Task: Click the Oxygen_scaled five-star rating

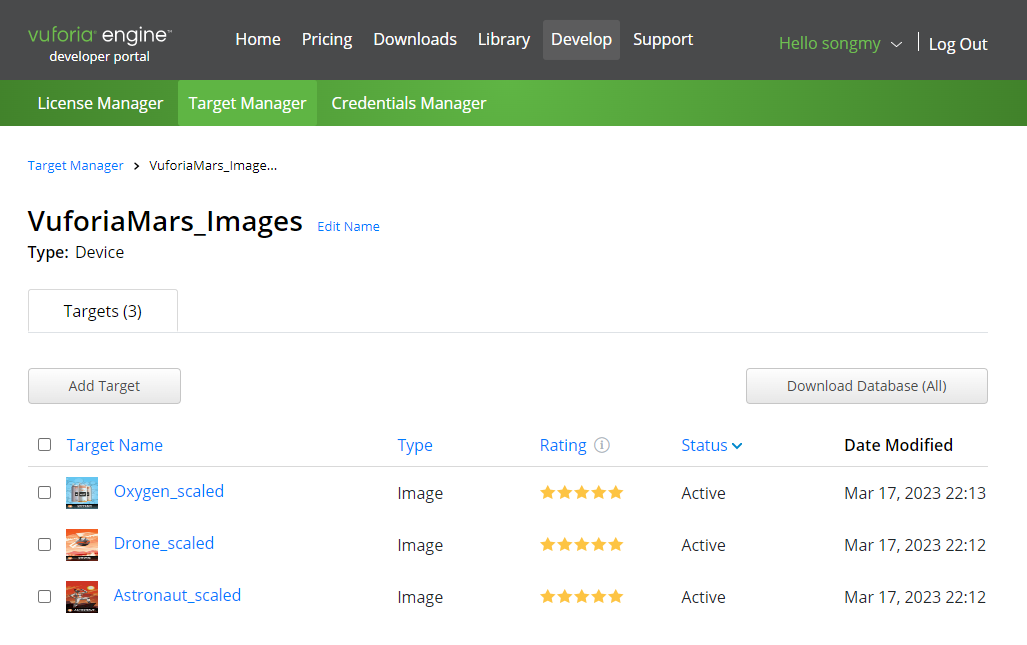Action: tap(581, 492)
